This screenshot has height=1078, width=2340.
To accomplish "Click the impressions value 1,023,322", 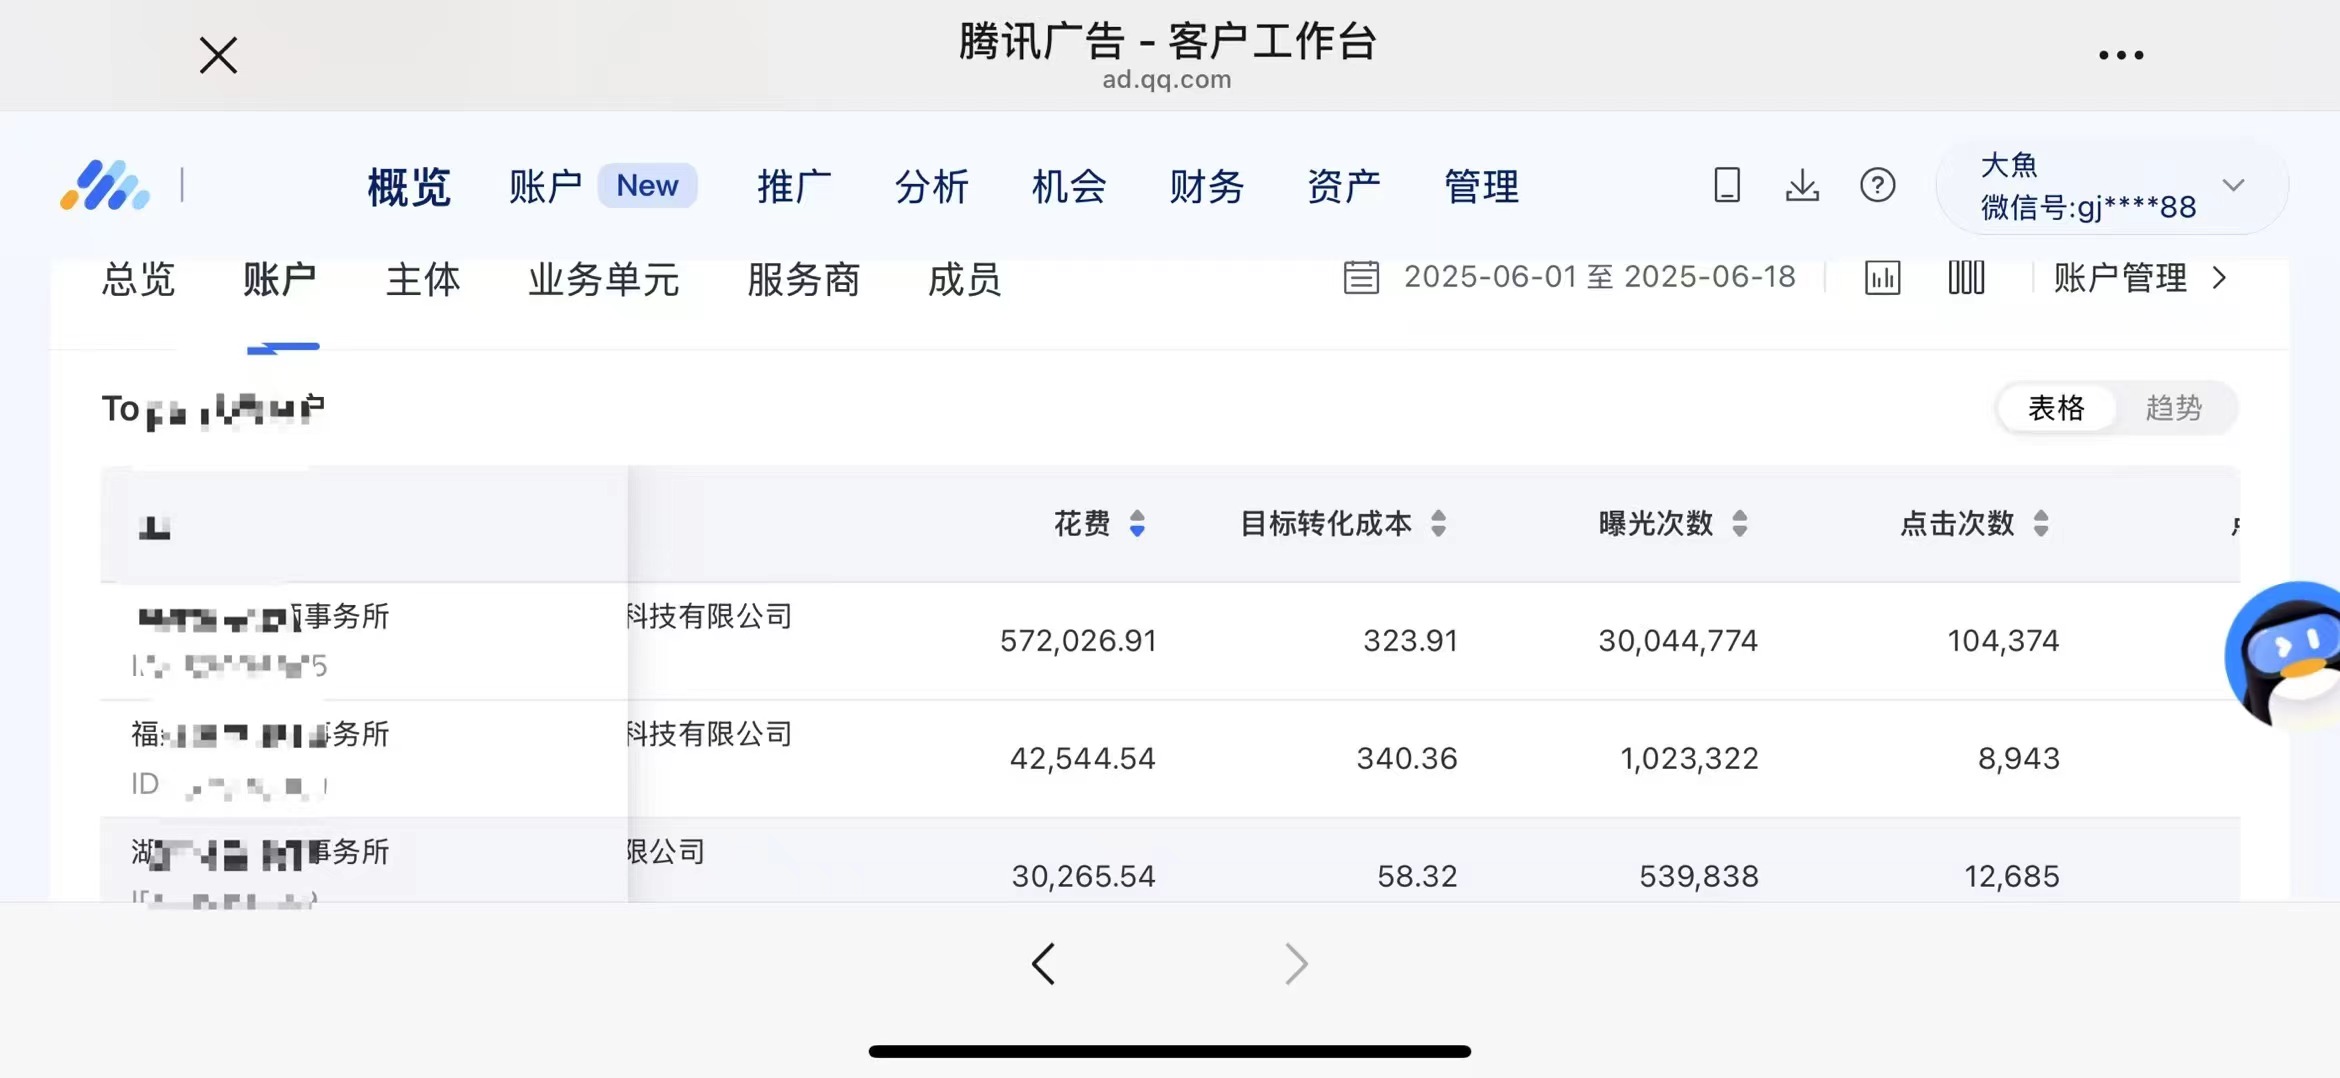I will pyautogui.click(x=1689, y=758).
